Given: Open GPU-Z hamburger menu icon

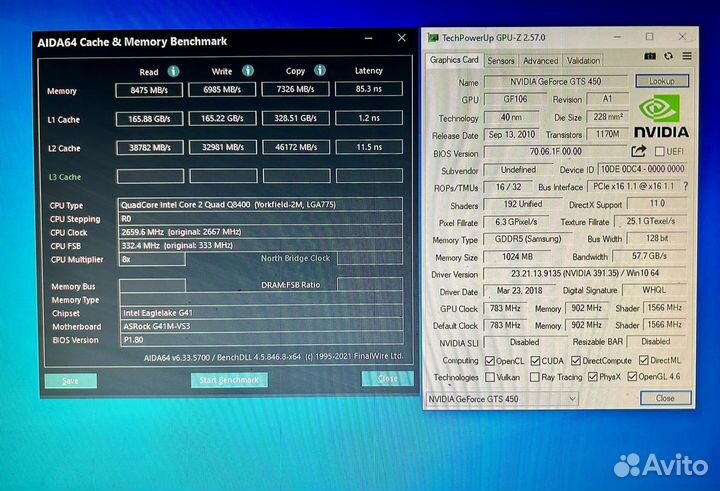Looking at the screenshot, I should pos(687,56).
